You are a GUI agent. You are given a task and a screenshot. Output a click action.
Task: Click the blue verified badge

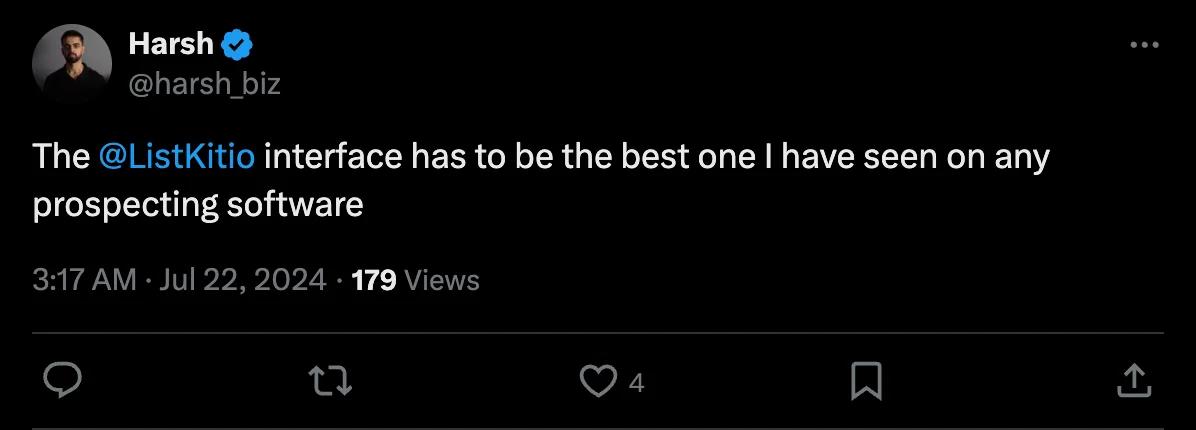pos(237,46)
